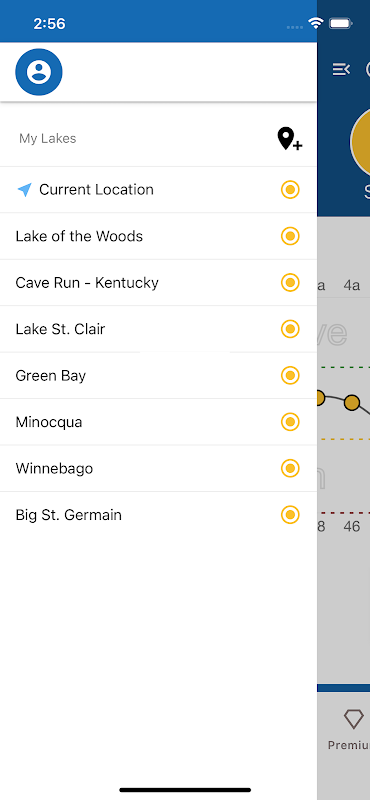Select the Current Location radio button
The image size is (370, 800).
(x=290, y=190)
